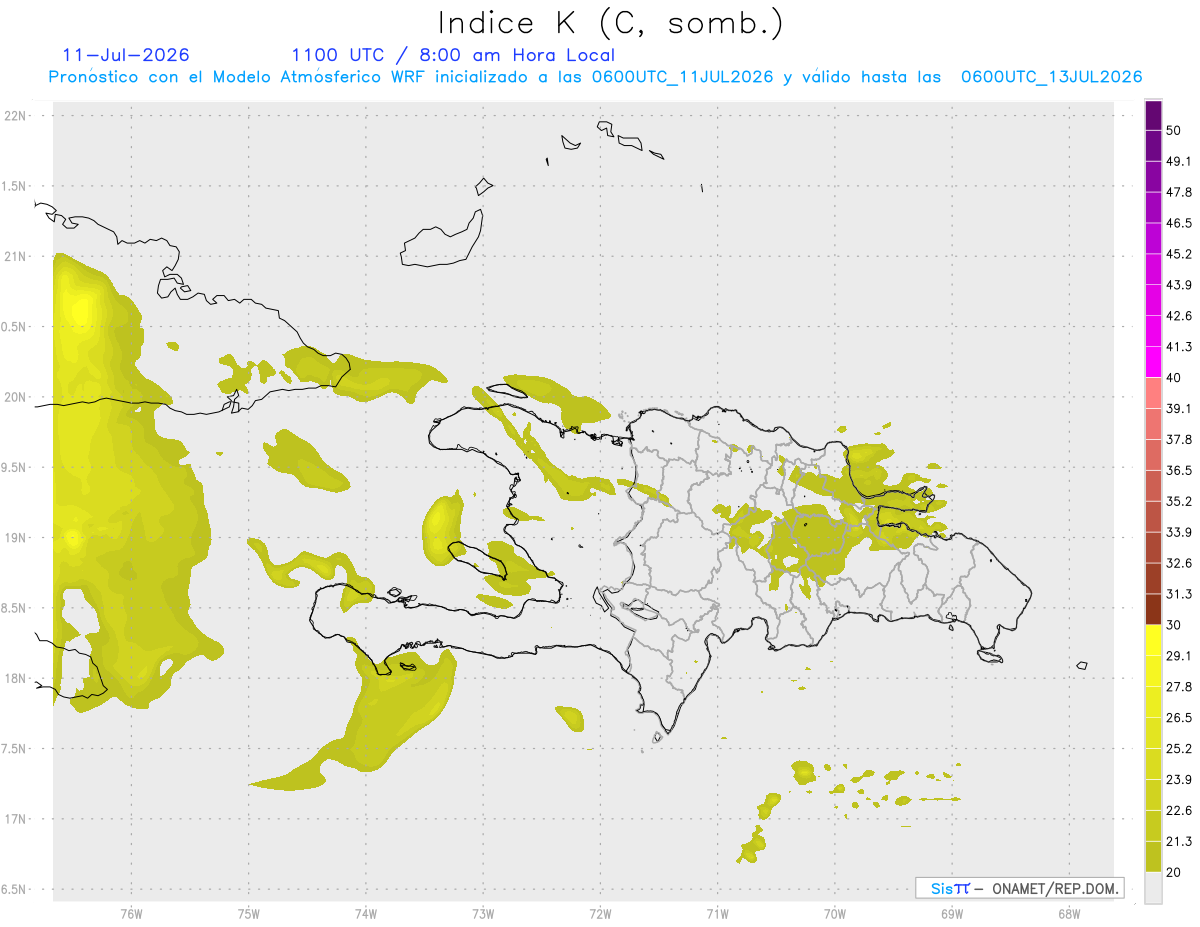Select the longitude label "72W"
1200x927 pixels.
tap(601, 914)
